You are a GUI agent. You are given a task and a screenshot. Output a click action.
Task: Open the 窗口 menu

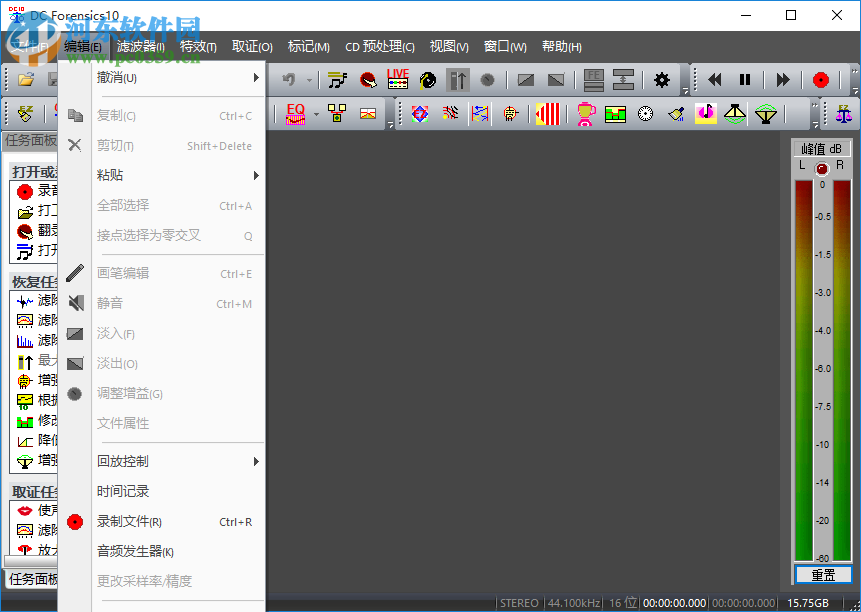point(505,47)
